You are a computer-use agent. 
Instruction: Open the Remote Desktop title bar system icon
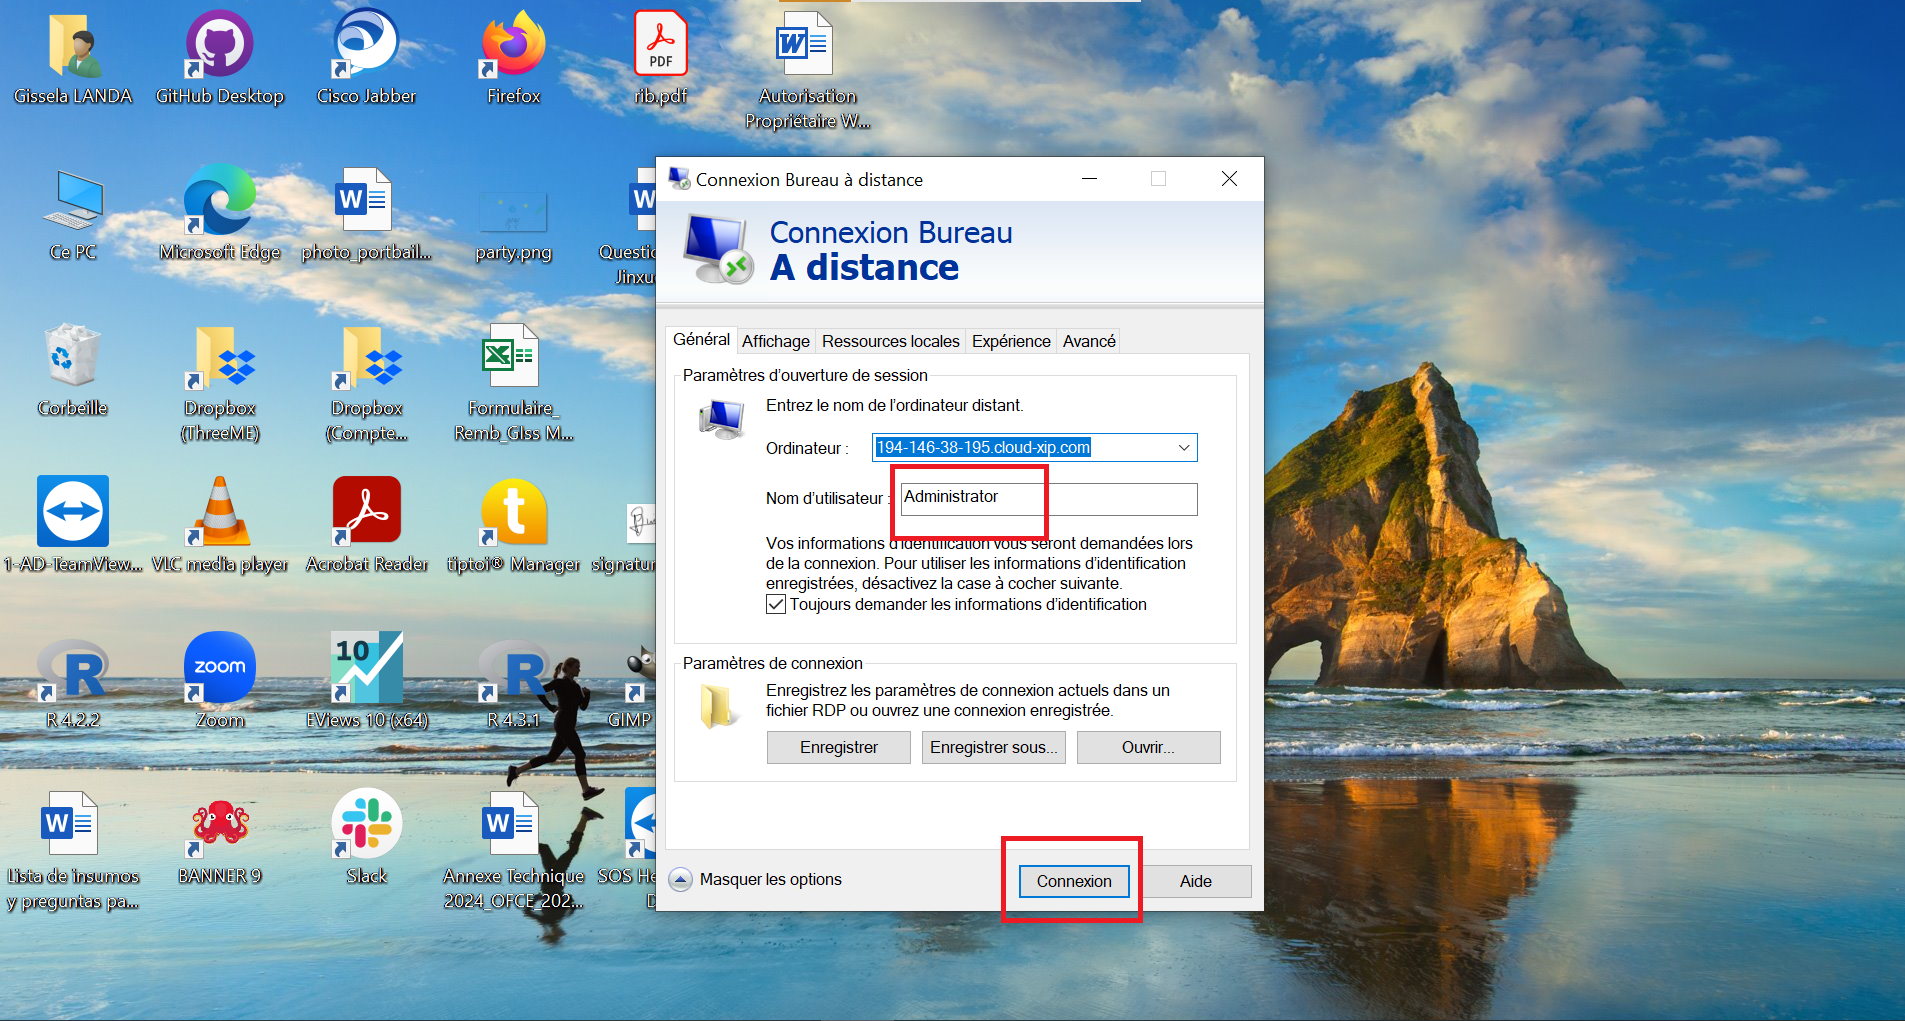pos(679,179)
